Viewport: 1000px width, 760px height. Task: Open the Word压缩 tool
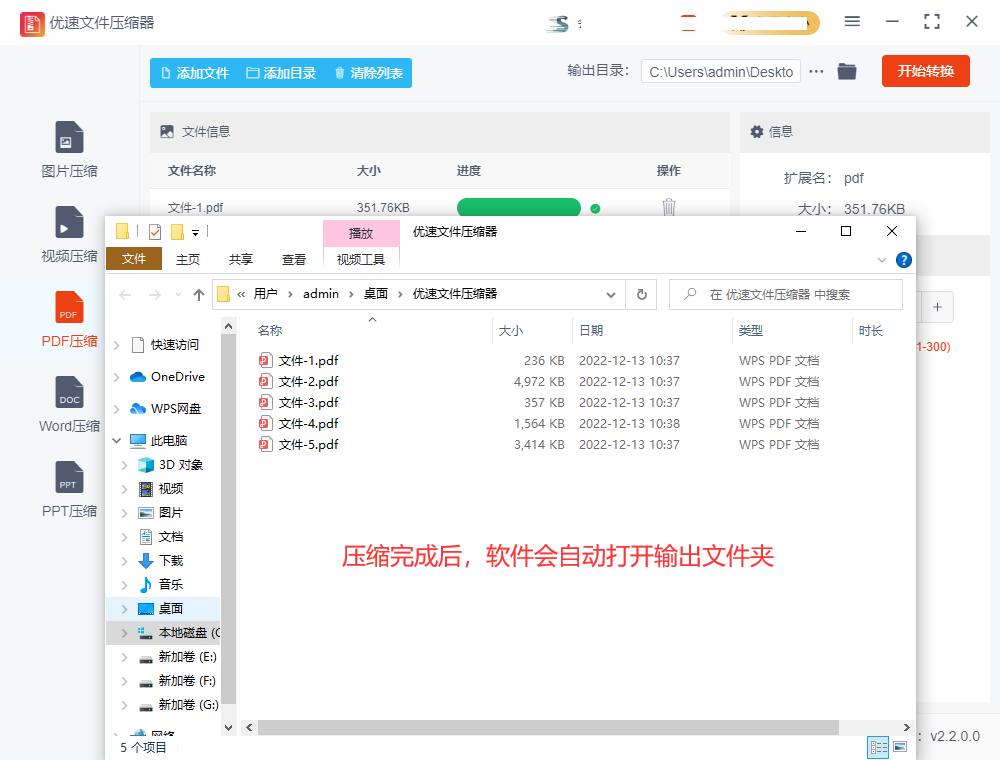point(69,404)
